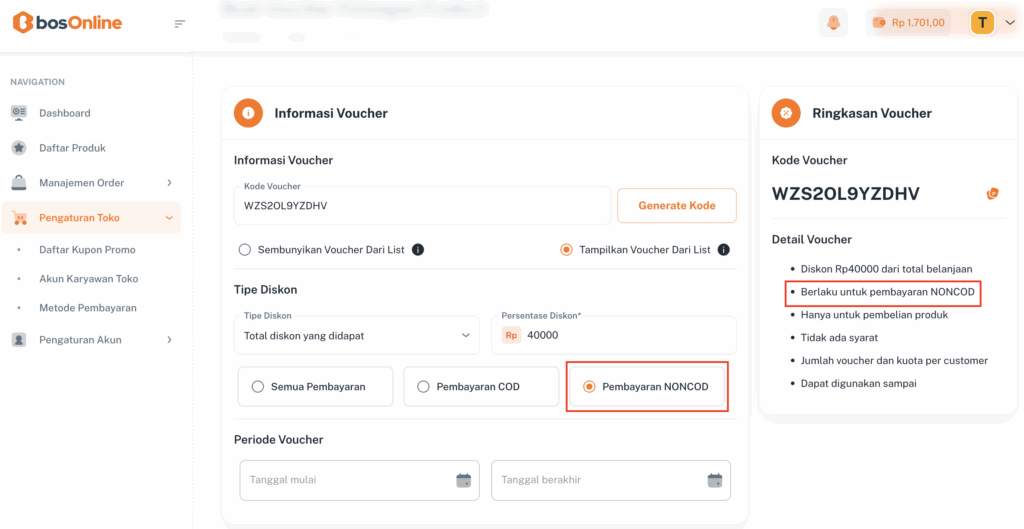
Task: Open Metode Pembayaran link
Action: [x=88, y=308]
